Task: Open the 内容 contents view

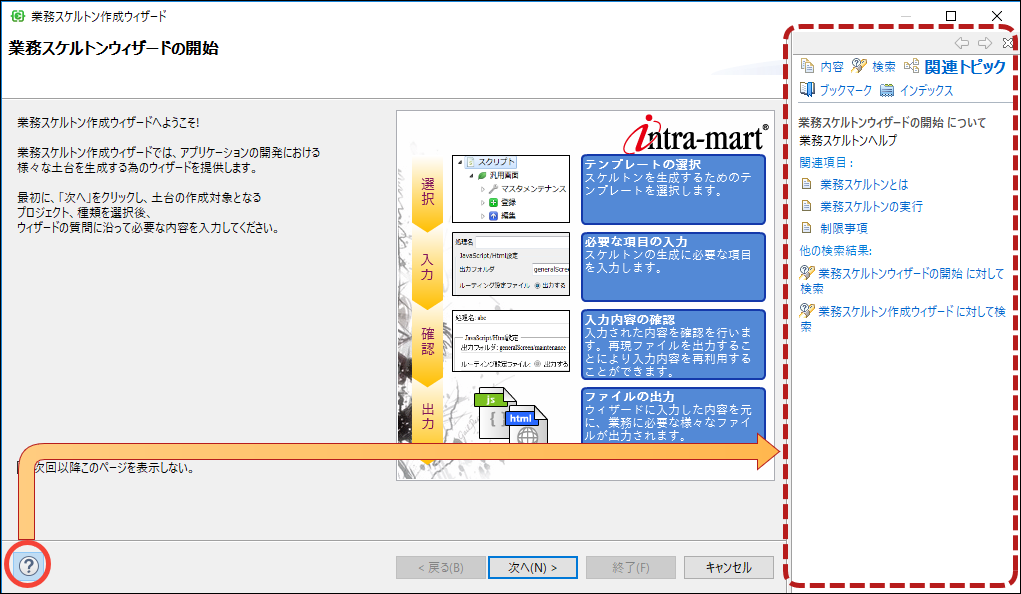Action: (832, 66)
